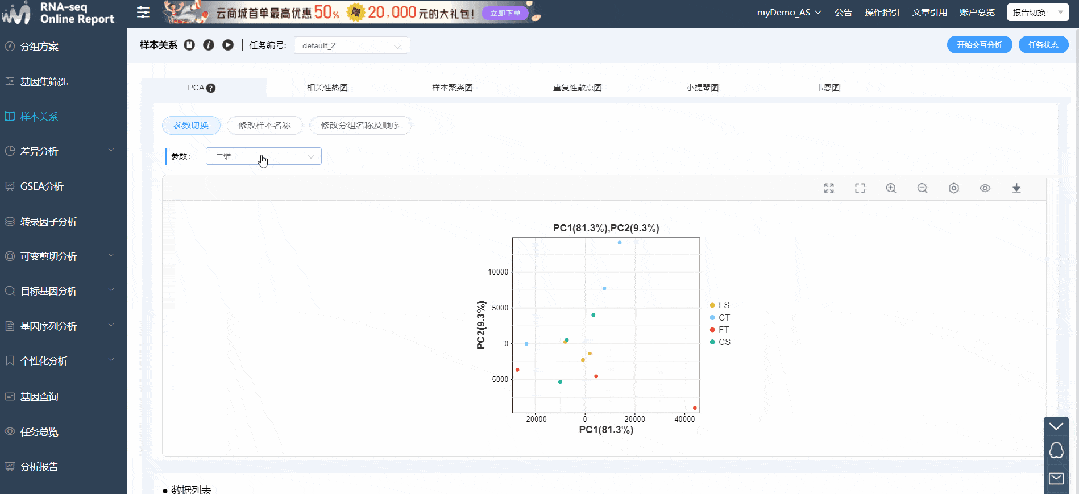Screen dimensions: 1079x494
Task: Open the notes icon beside 样本关系 title
Action: point(189,45)
